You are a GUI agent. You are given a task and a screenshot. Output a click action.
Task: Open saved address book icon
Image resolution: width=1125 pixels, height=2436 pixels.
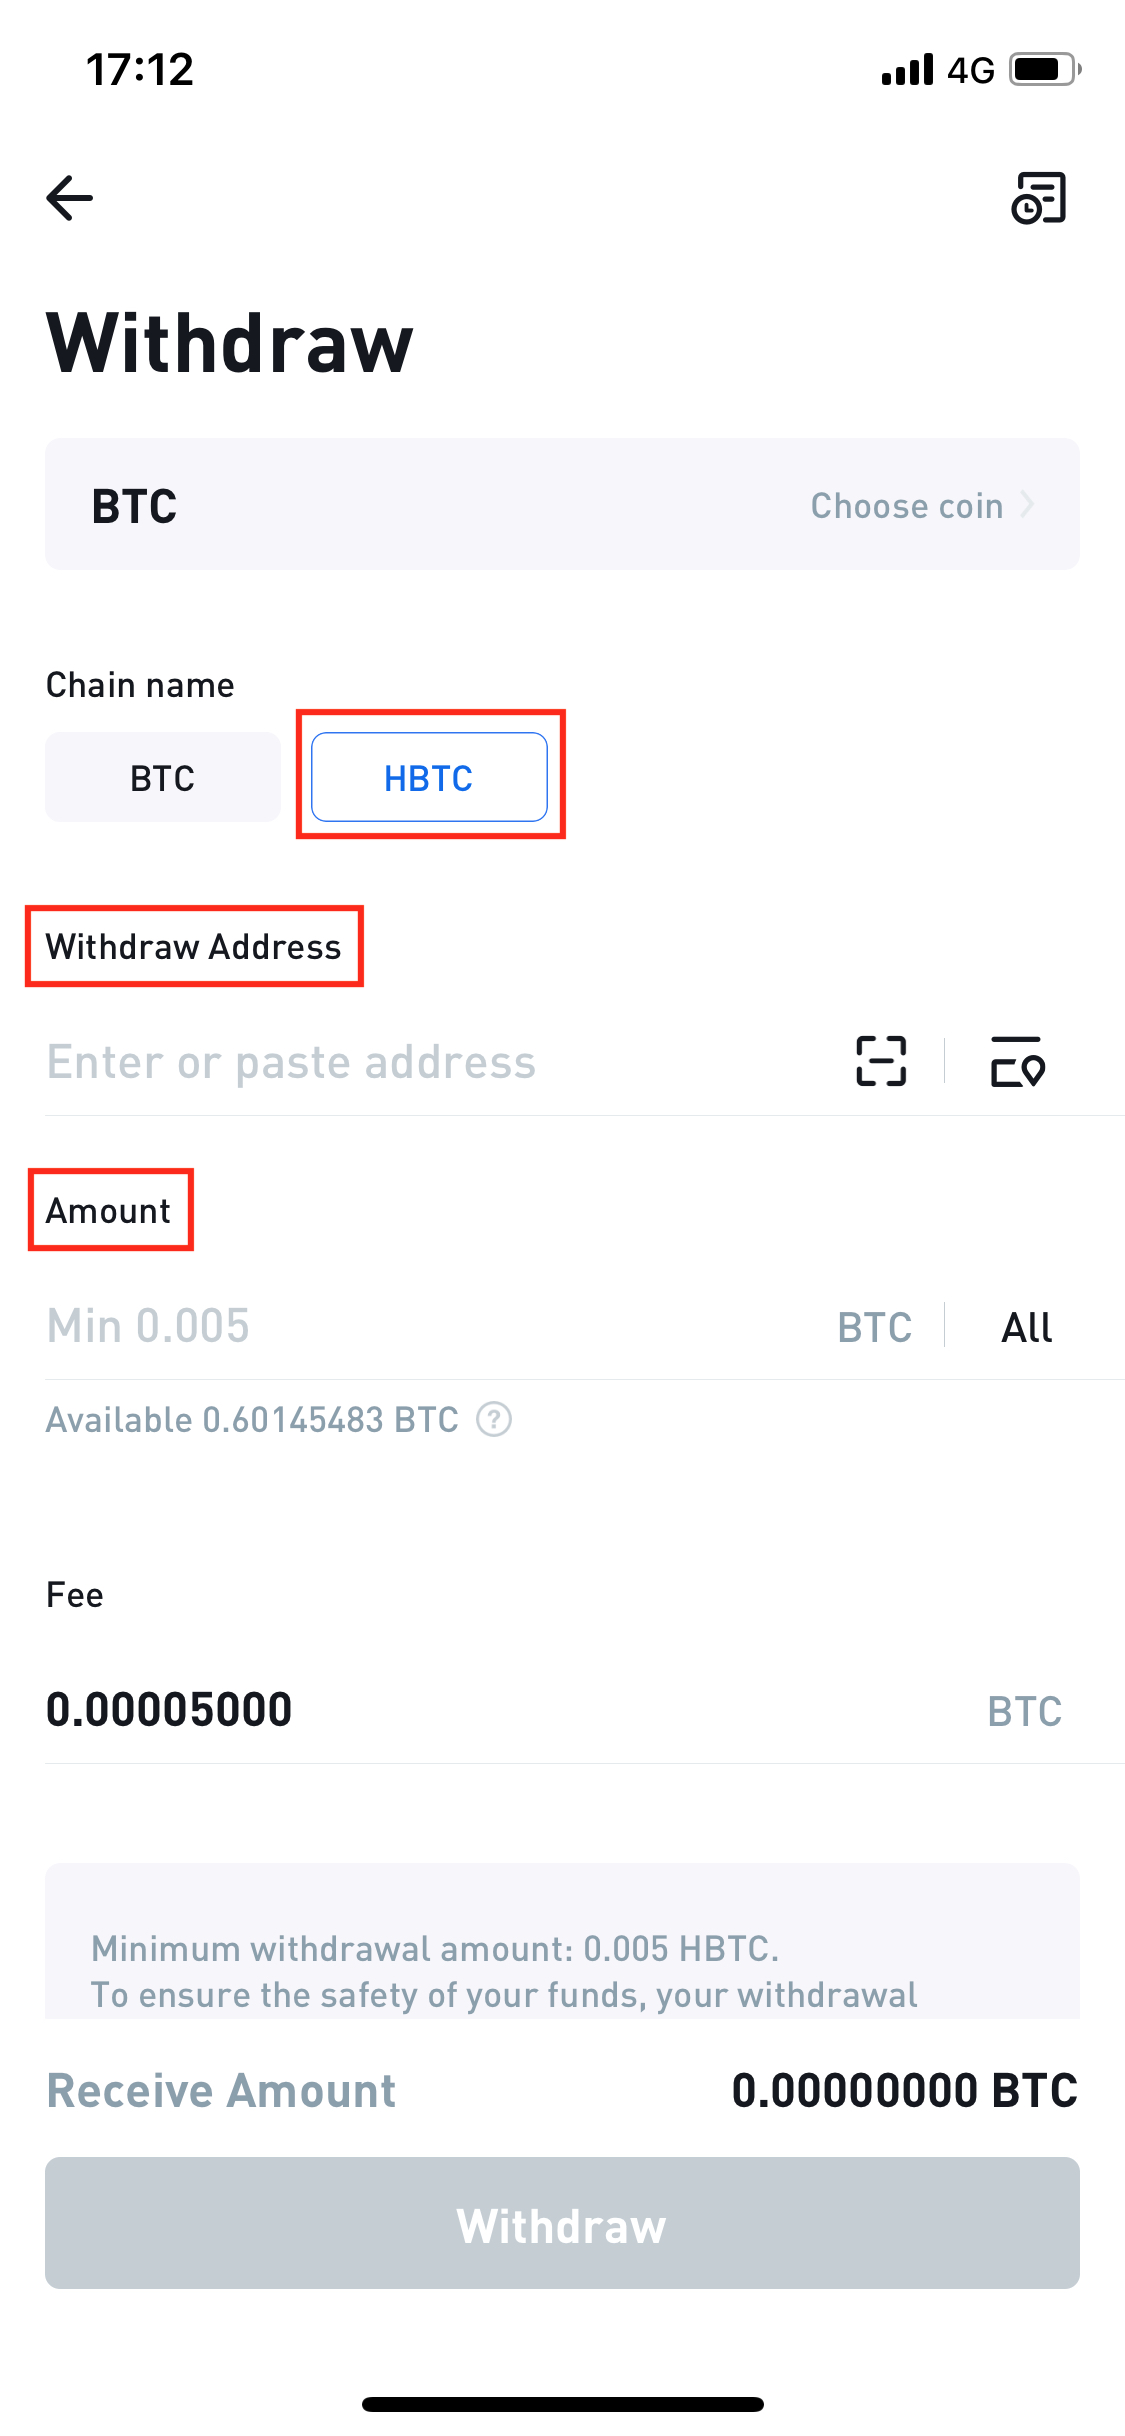[1018, 1061]
